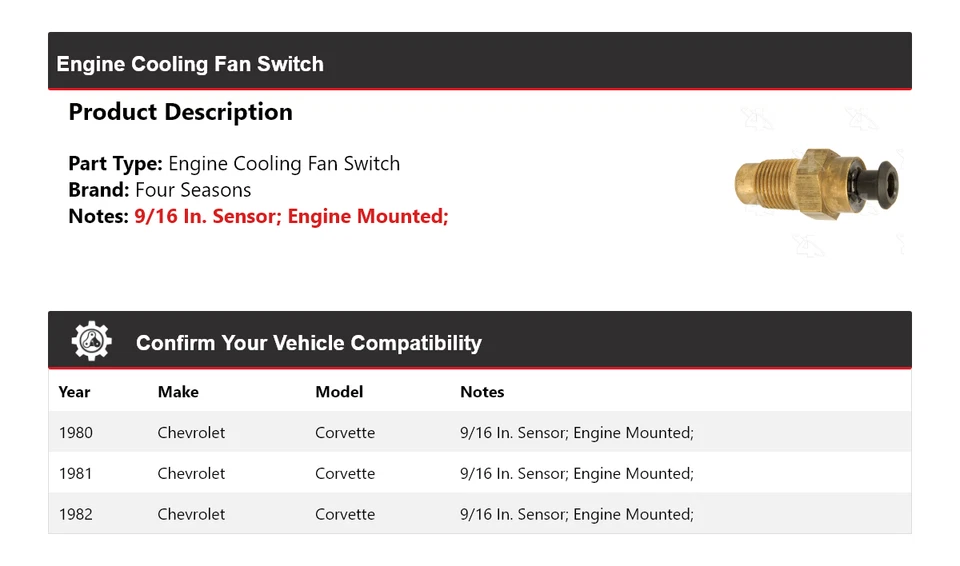Screen dimensions: 960x566
Task: Click the Model column header
Action: [x=339, y=392]
